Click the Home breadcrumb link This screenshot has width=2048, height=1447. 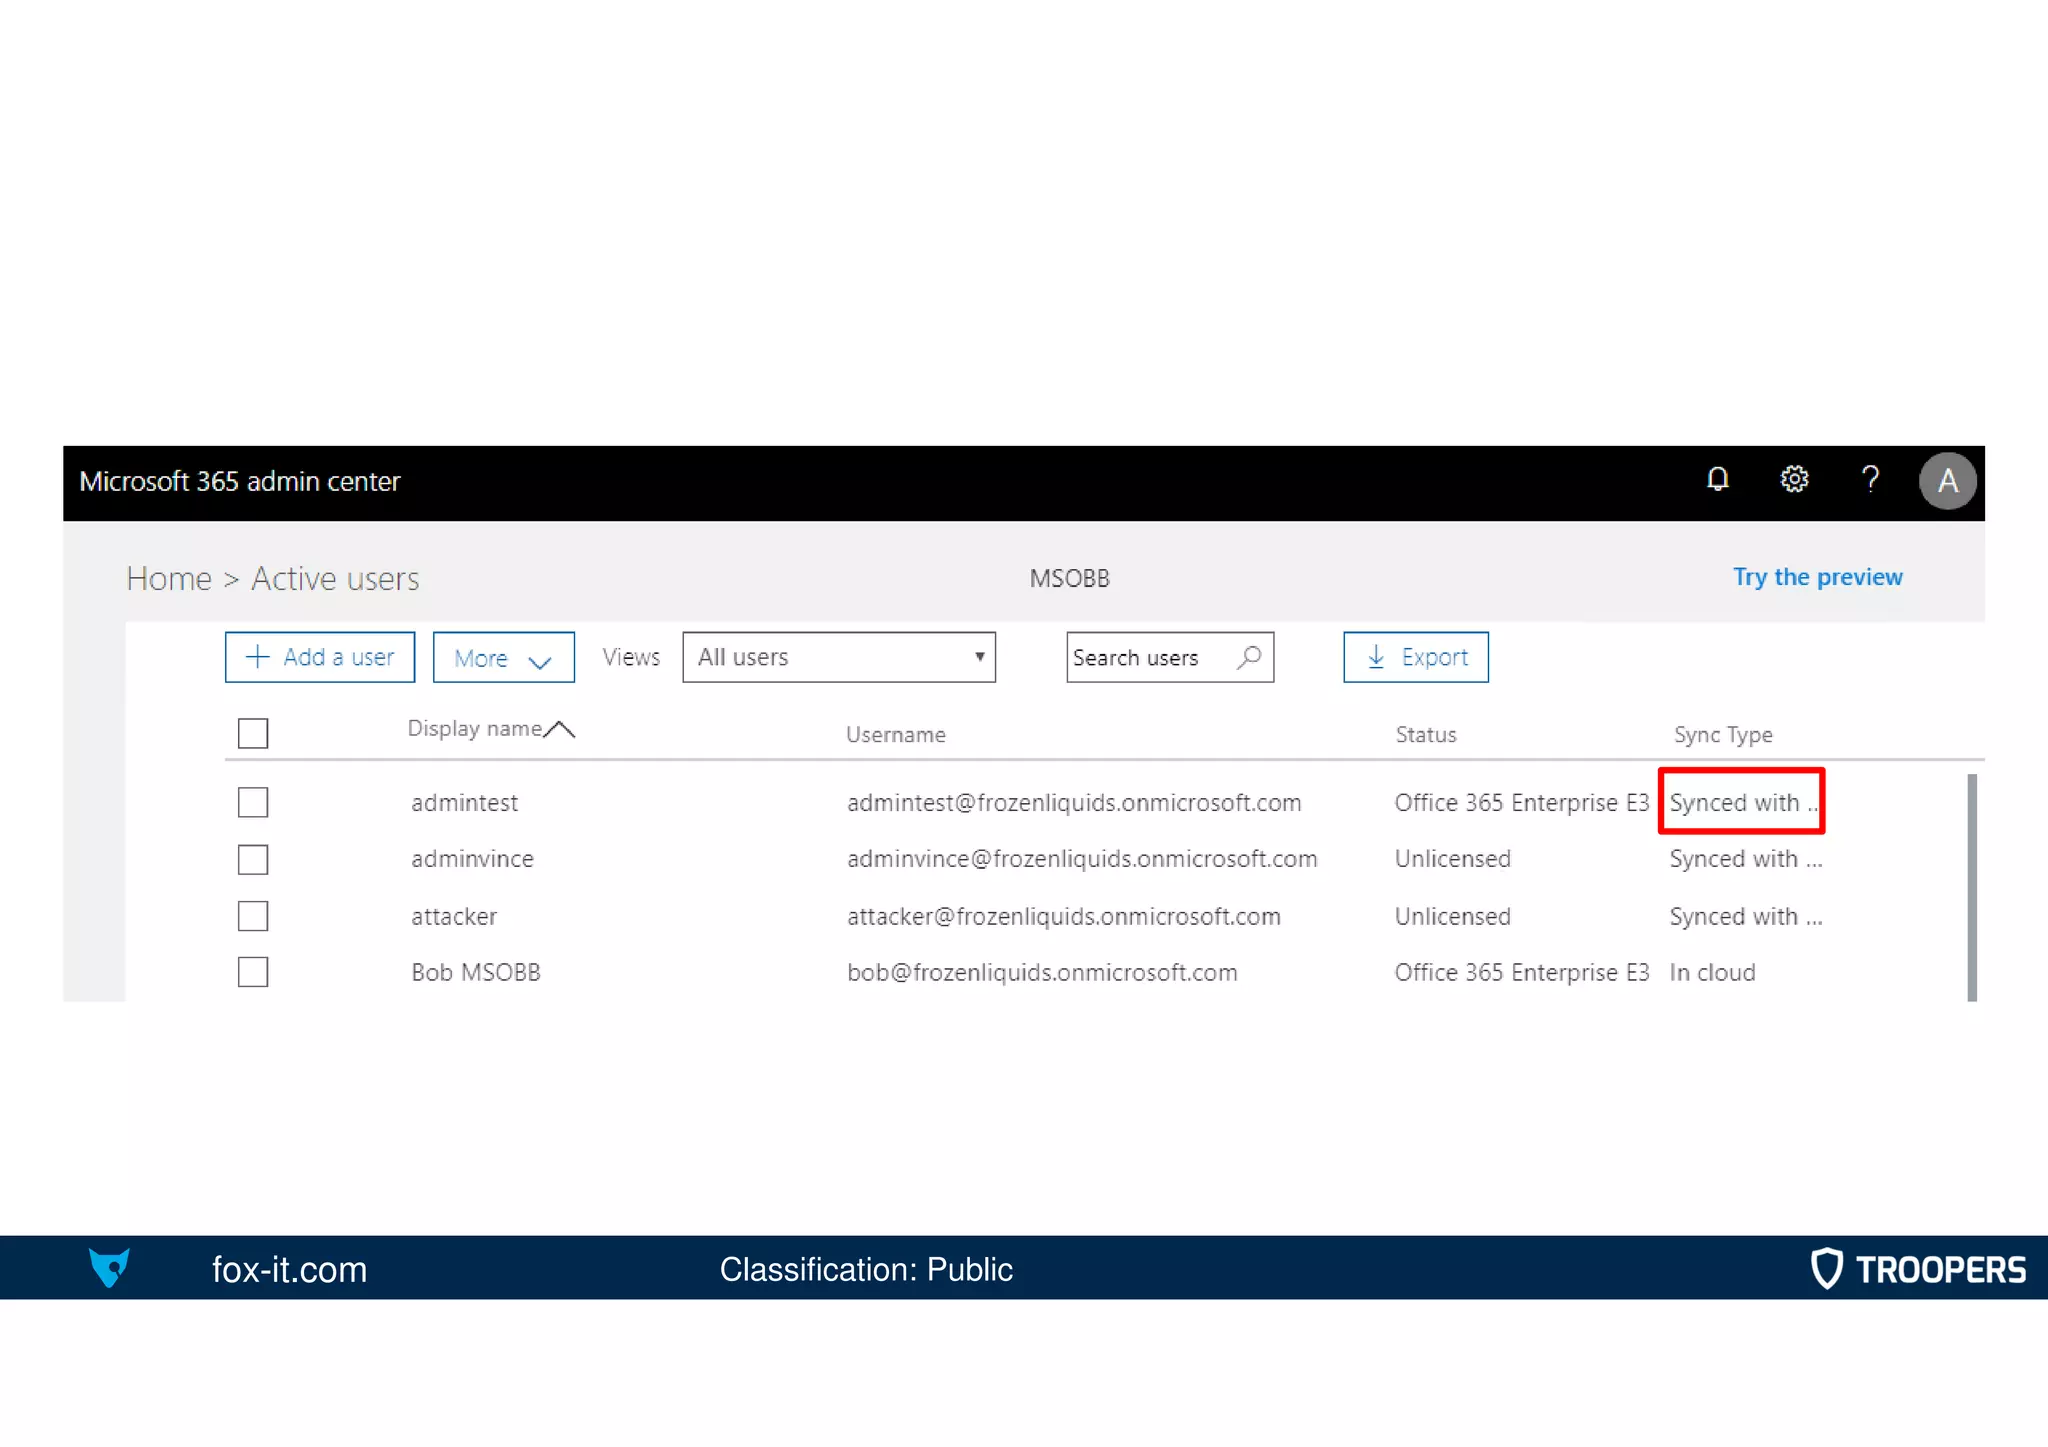point(169,579)
